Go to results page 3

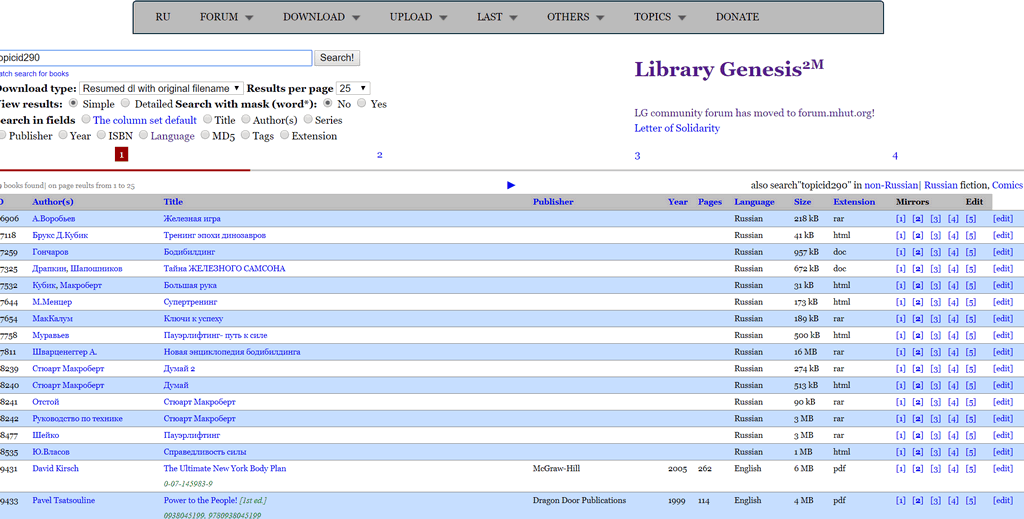[637, 155]
